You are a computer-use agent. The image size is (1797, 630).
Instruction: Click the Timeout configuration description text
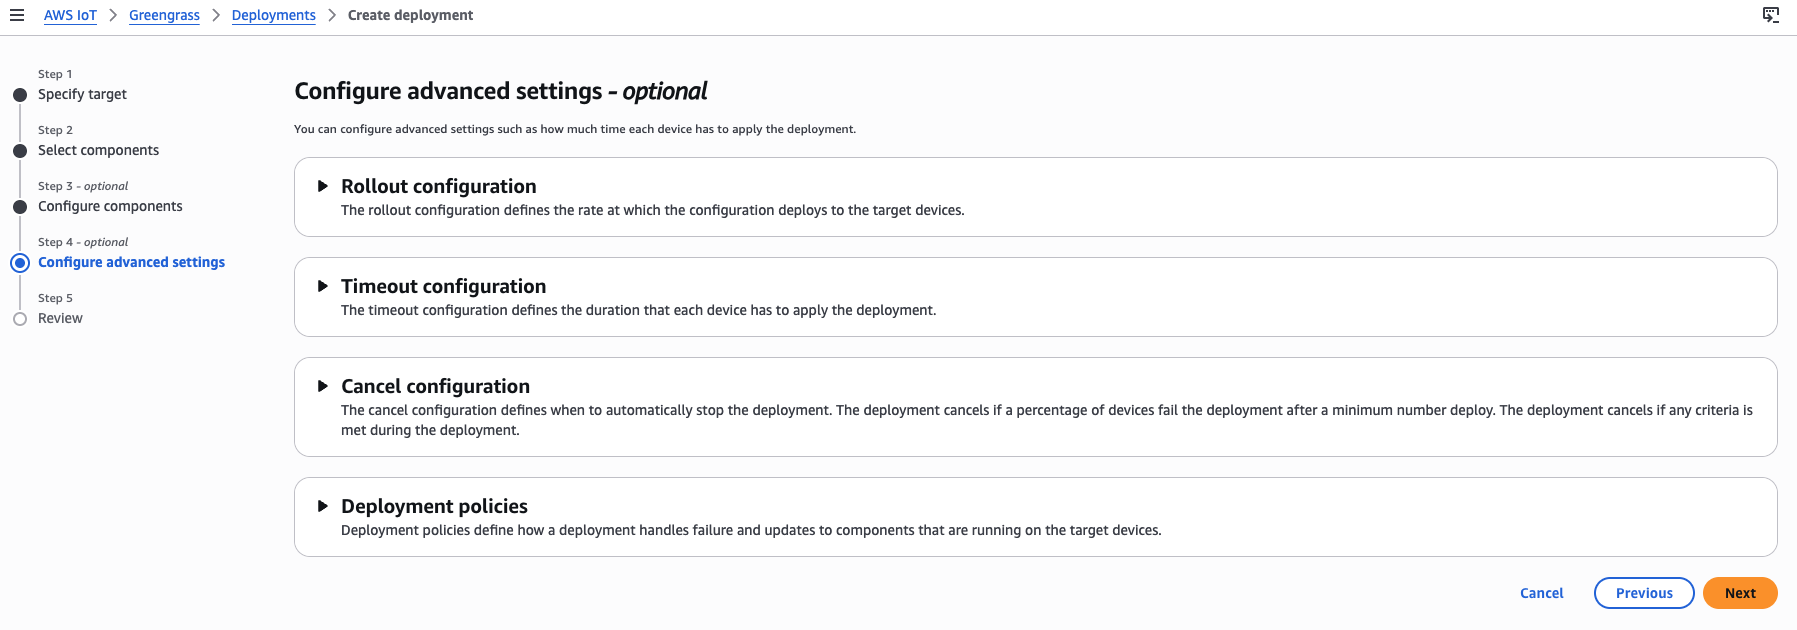639,310
